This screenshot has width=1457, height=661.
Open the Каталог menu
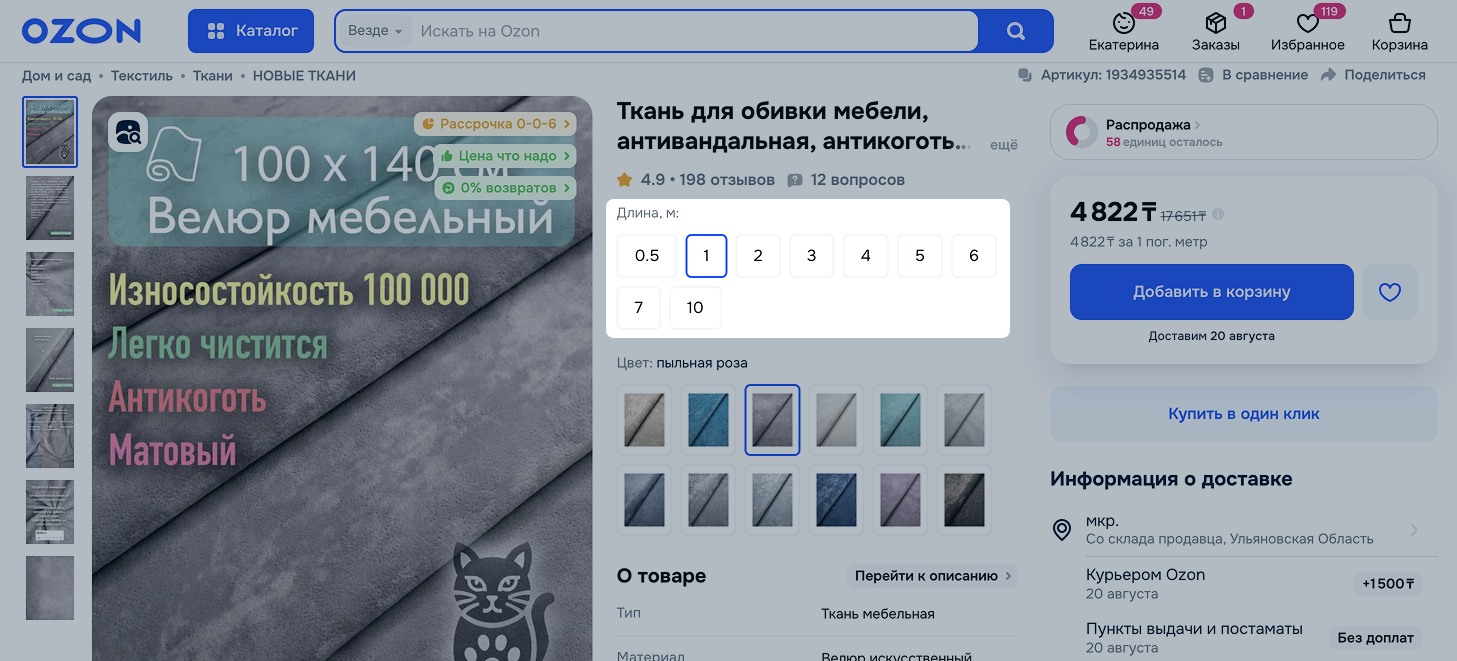251,31
